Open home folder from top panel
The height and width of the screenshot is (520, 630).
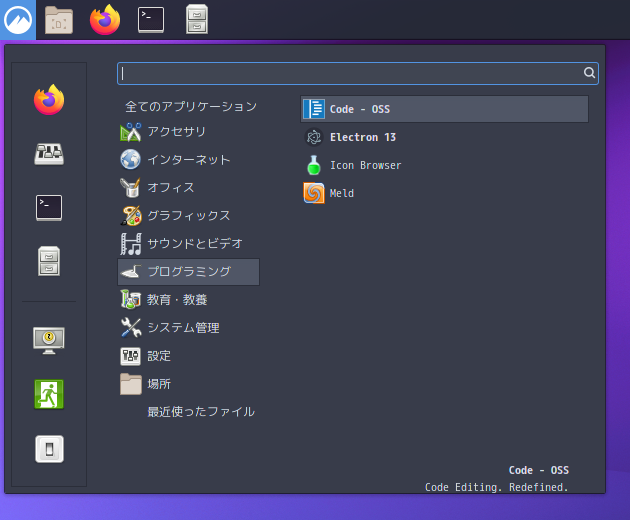tap(59, 20)
